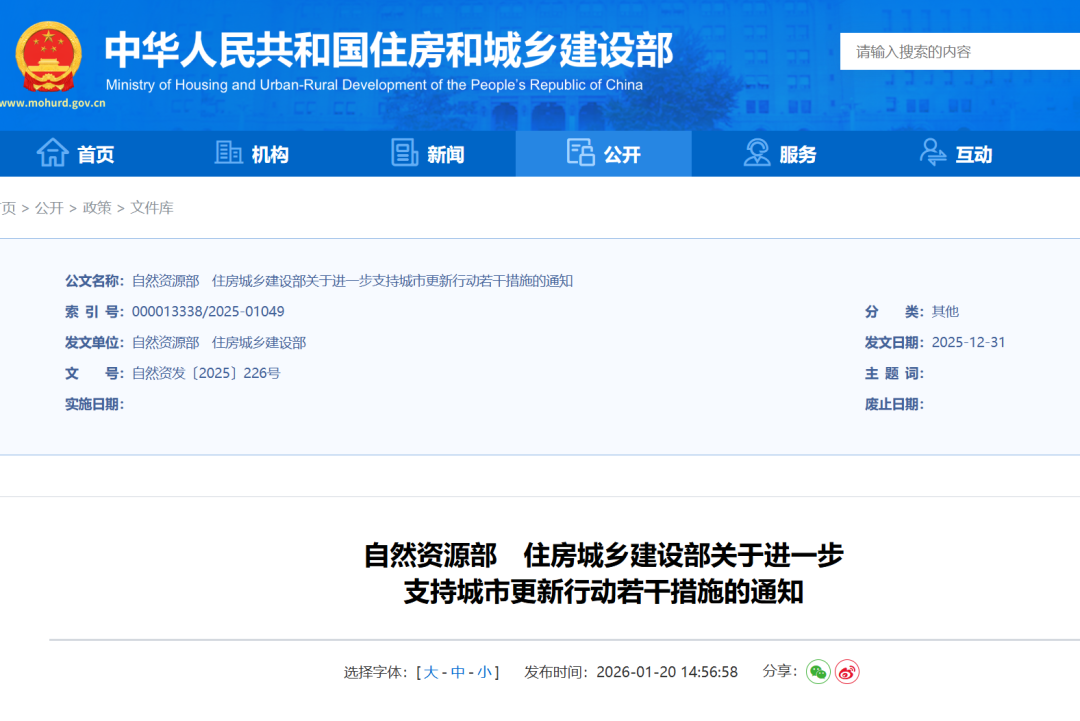Image resolution: width=1080 pixels, height=721 pixels.
Task: Click the folder icon on the 公开 tab
Action: [x=580, y=151]
